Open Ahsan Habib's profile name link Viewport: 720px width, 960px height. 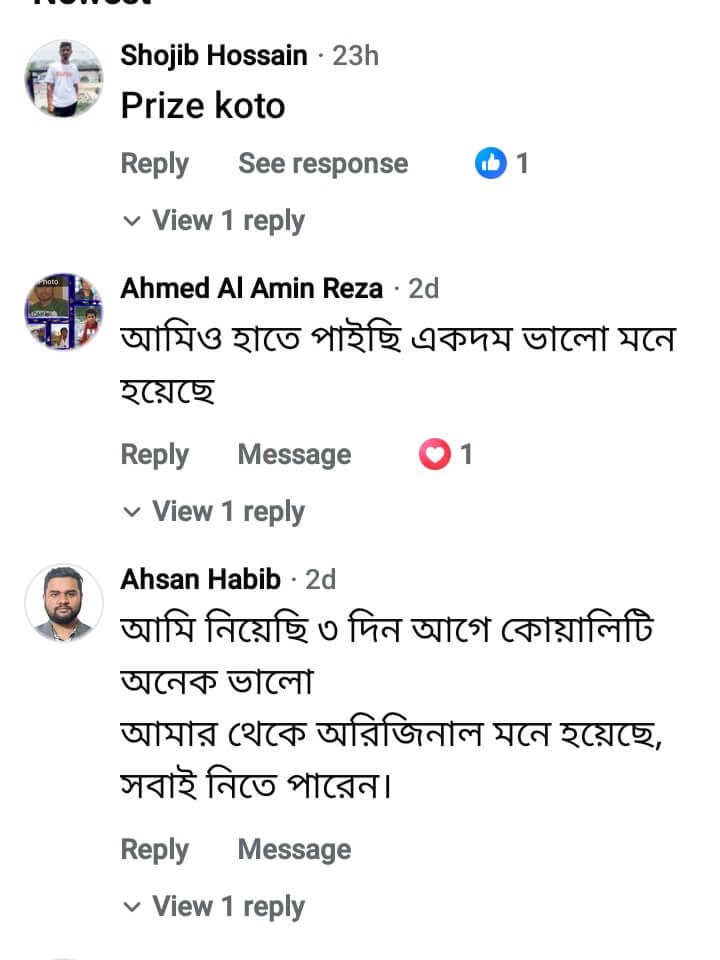[x=200, y=579]
